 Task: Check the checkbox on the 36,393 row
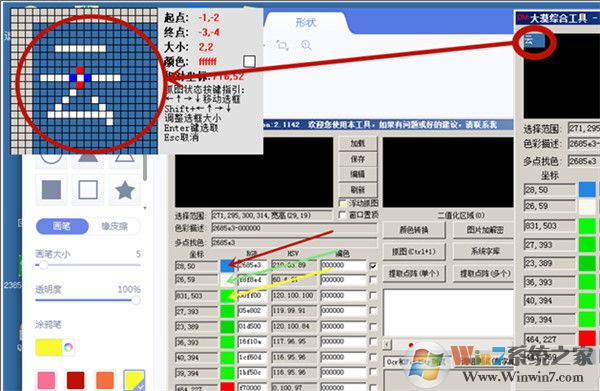[x=373, y=342]
